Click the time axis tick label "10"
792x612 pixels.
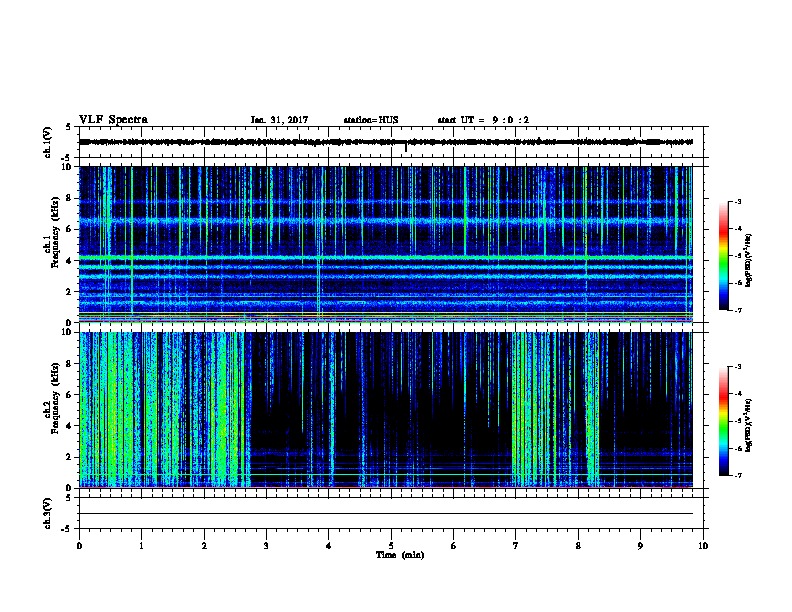(703, 546)
